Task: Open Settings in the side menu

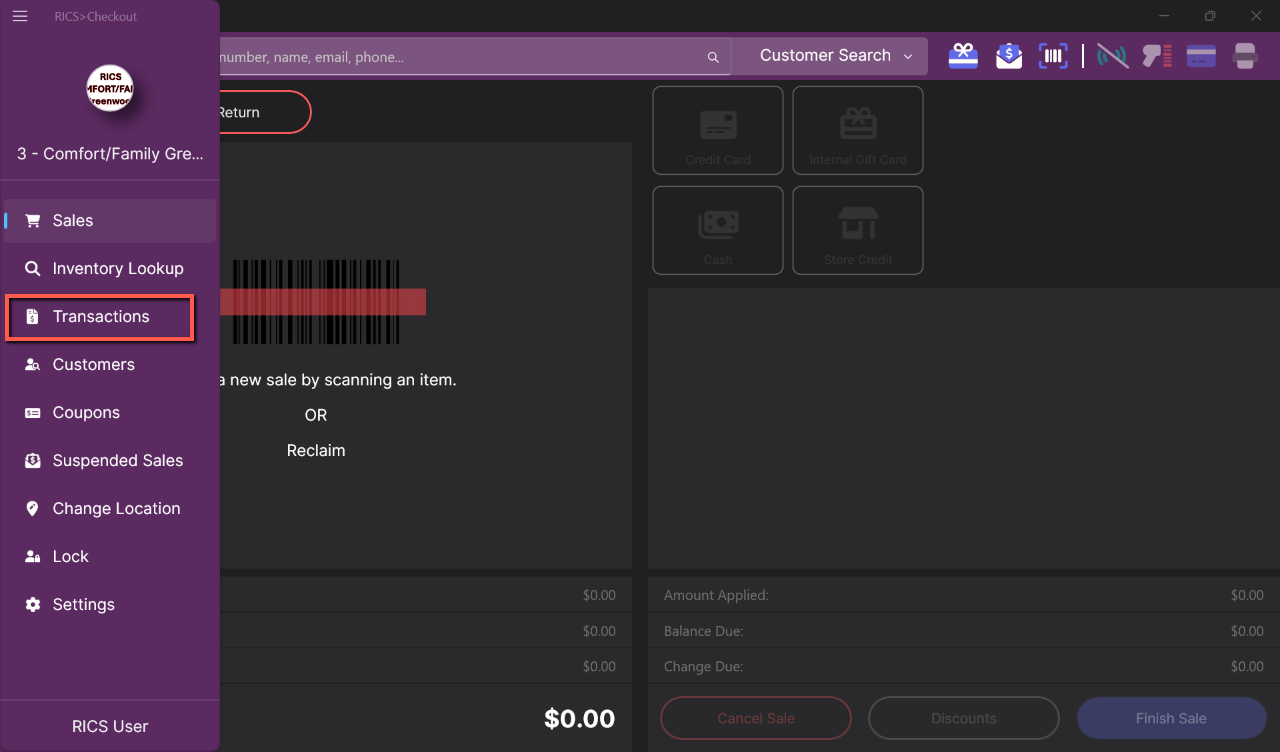Action: point(83,605)
